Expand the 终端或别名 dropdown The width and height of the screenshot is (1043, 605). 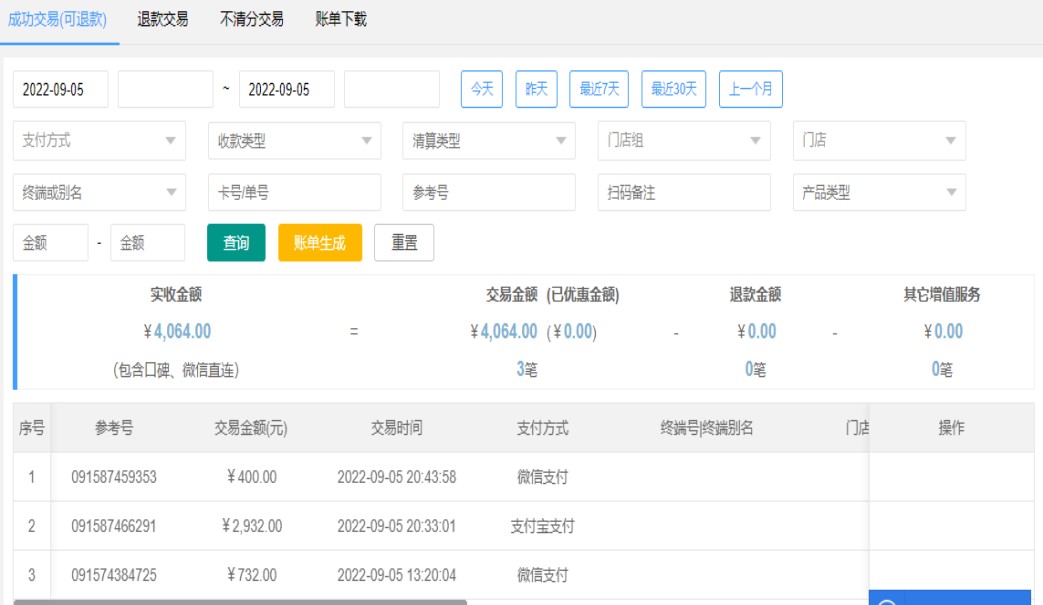point(171,193)
